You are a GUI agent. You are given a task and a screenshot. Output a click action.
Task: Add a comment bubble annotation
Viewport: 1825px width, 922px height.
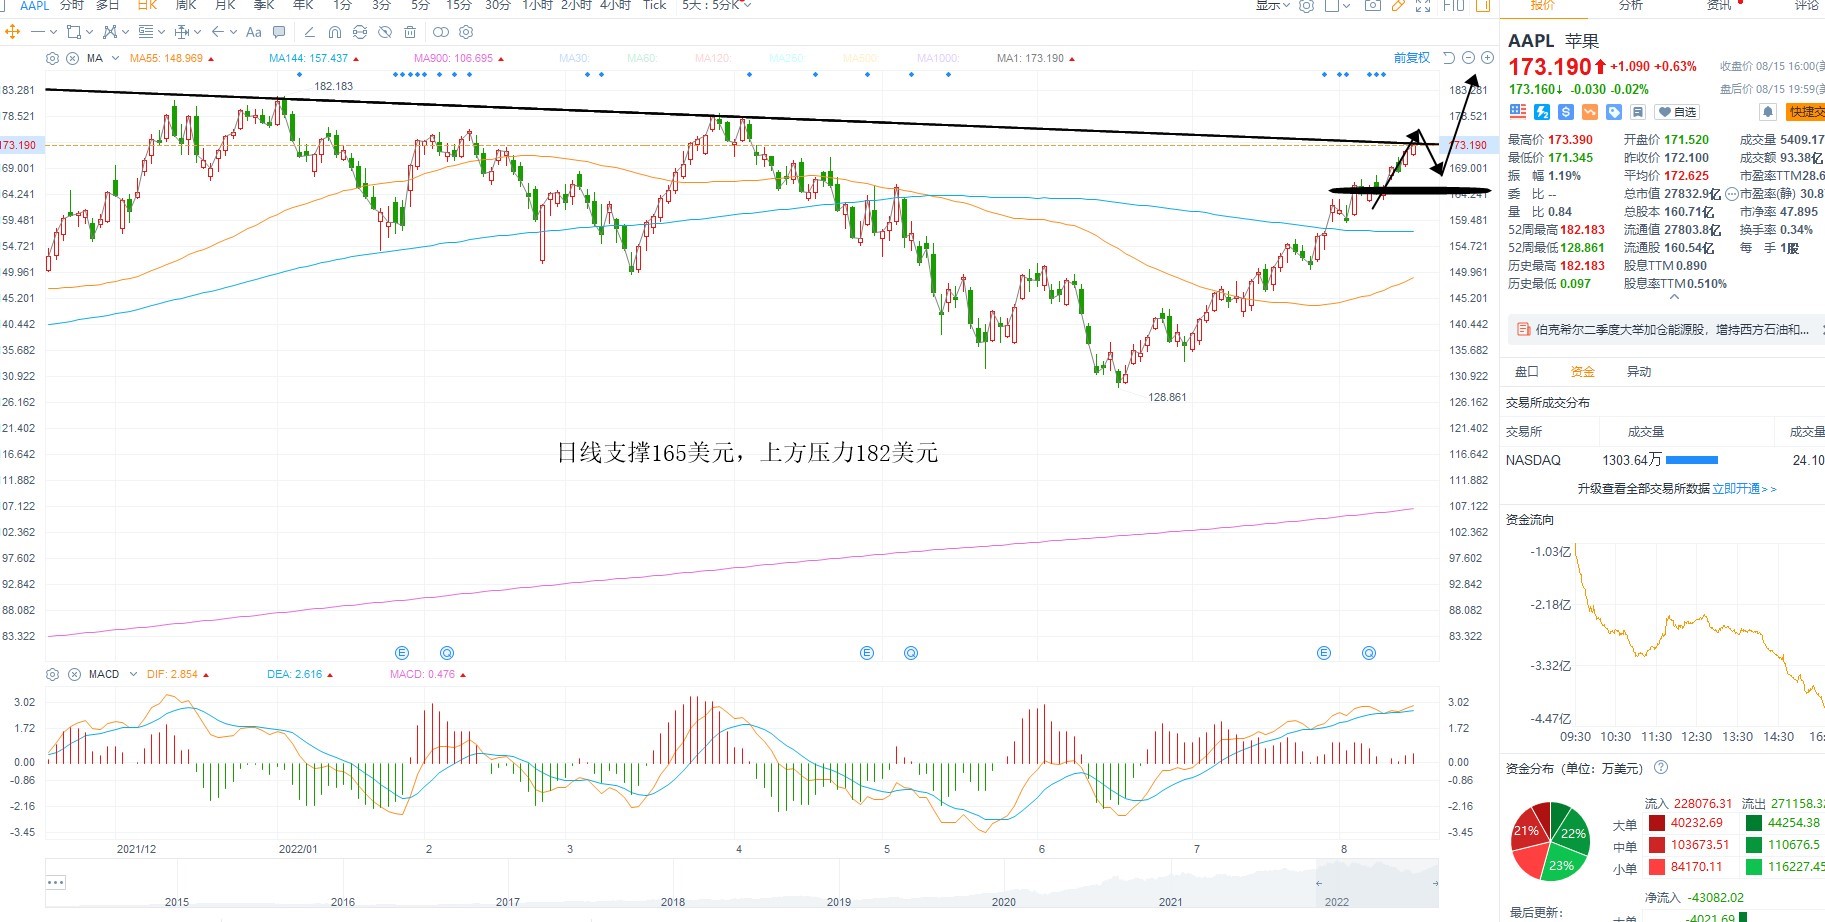(279, 32)
